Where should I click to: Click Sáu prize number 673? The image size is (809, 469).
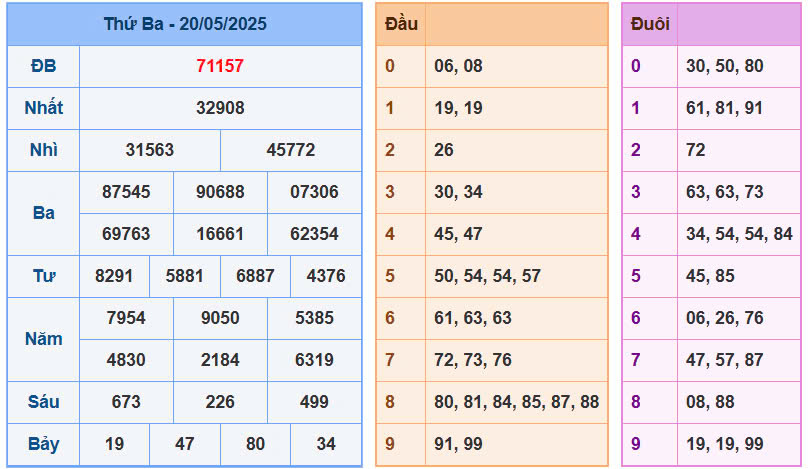click(x=126, y=401)
